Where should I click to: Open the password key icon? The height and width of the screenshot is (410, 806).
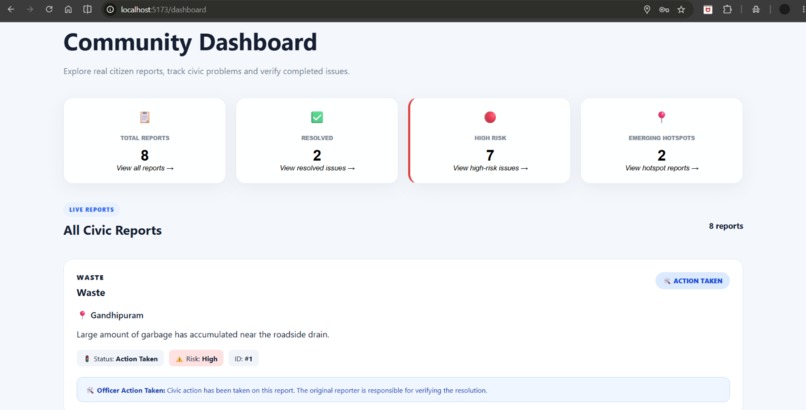pyautogui.click(x=664, y=9)
